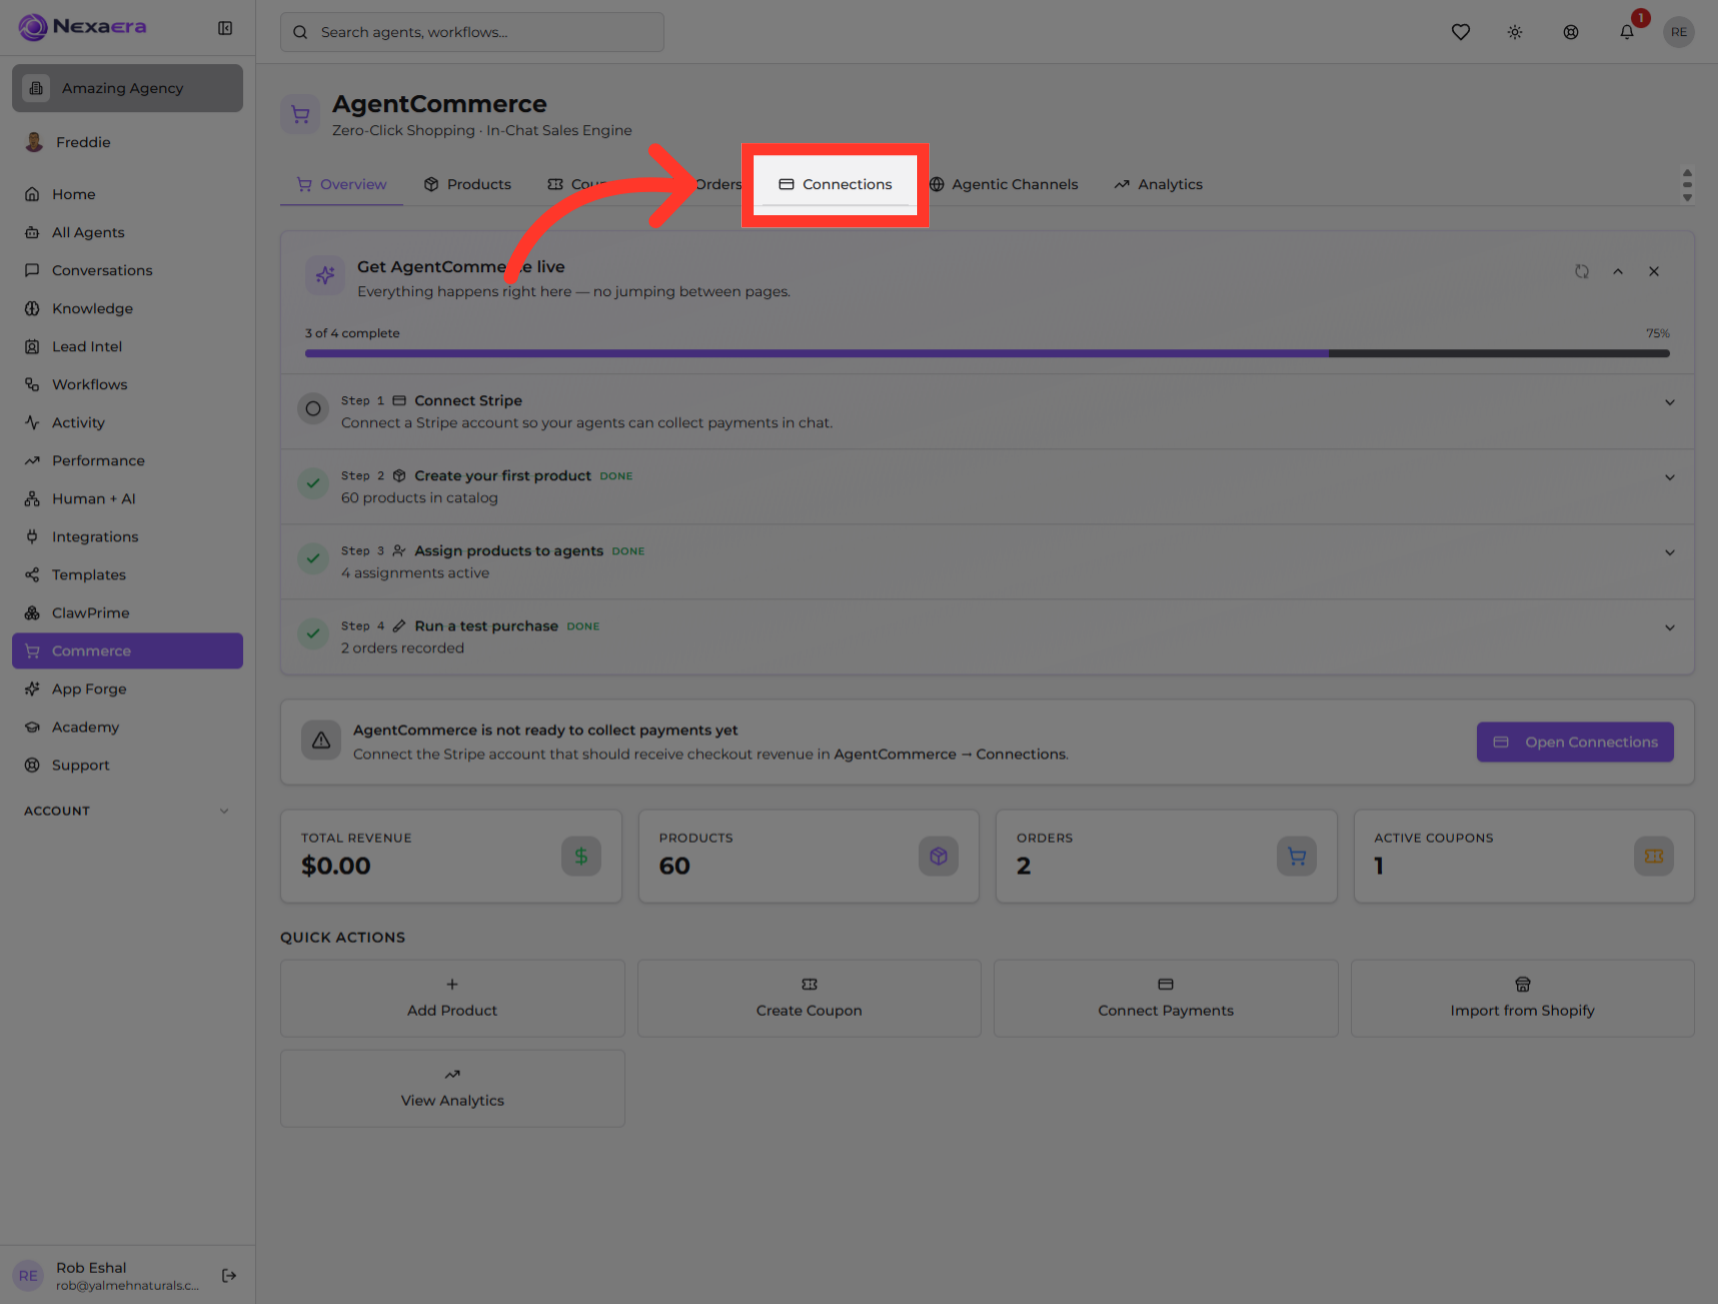
Task: Click Connect Payments quick action
Action: [x=1166, y=998]
